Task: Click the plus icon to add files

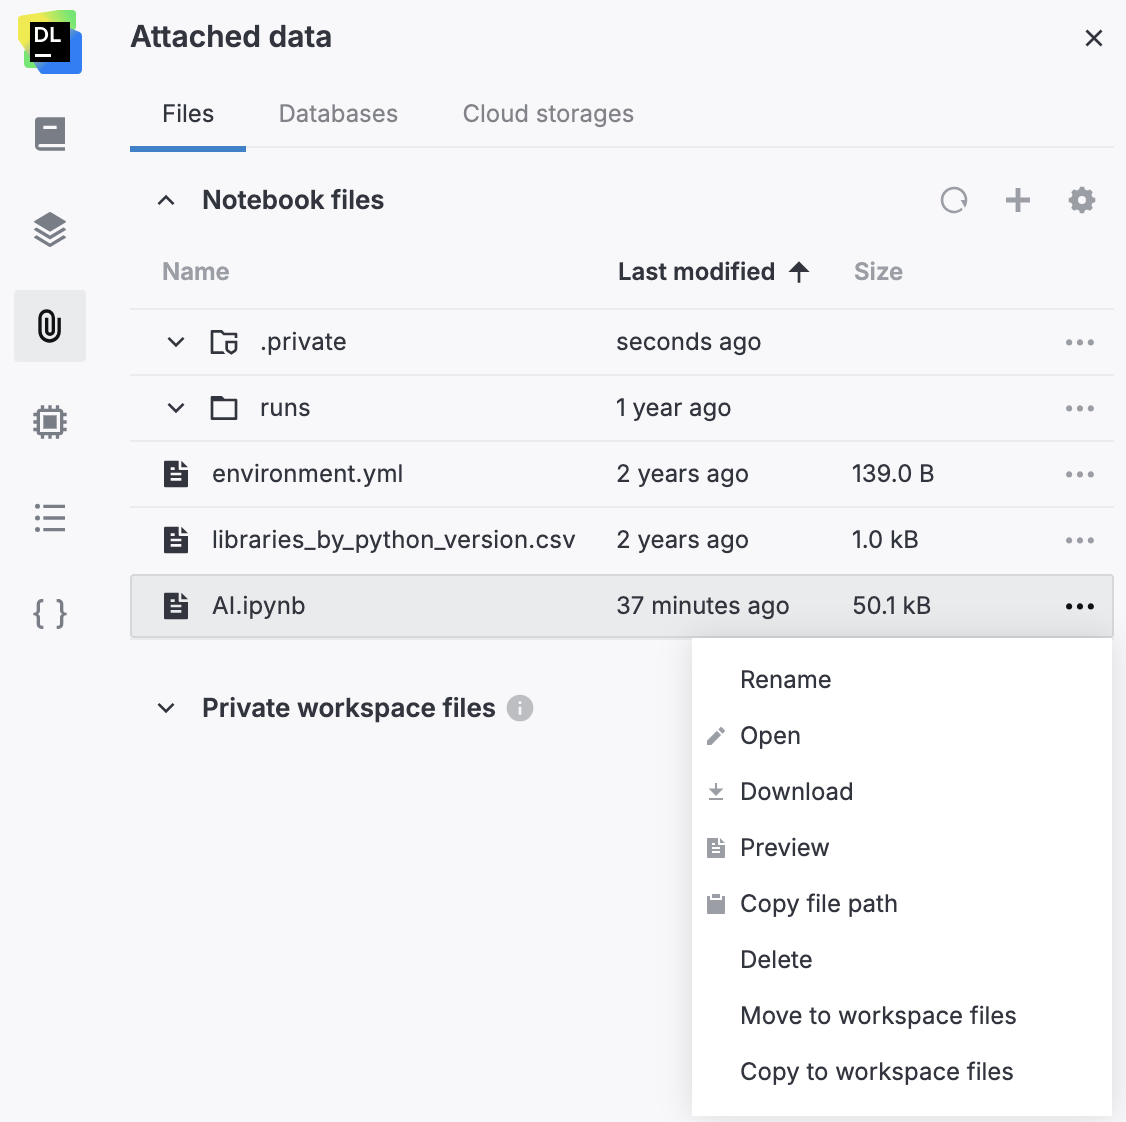Action: pyautogui.click(x=1018, y=200)
